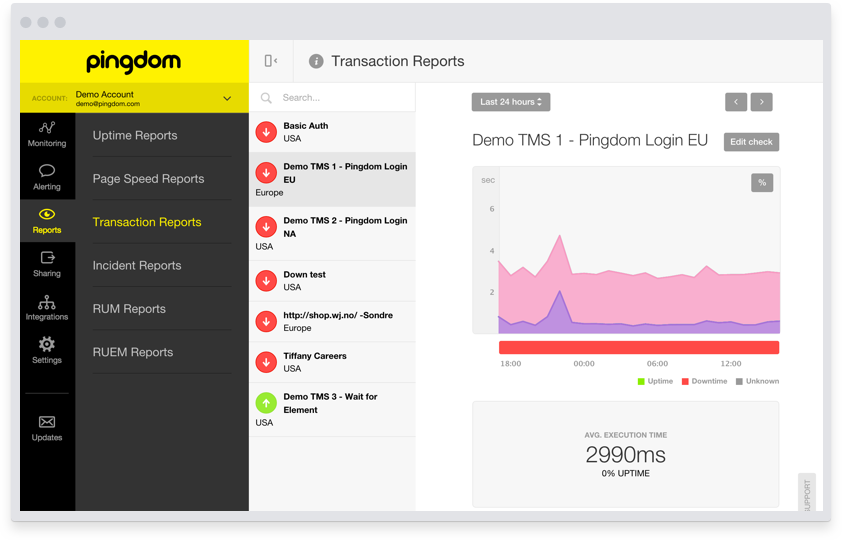This screenshot has width=842, height=540.
Task: Toggle the percent view on the chart
Action: 762,183
